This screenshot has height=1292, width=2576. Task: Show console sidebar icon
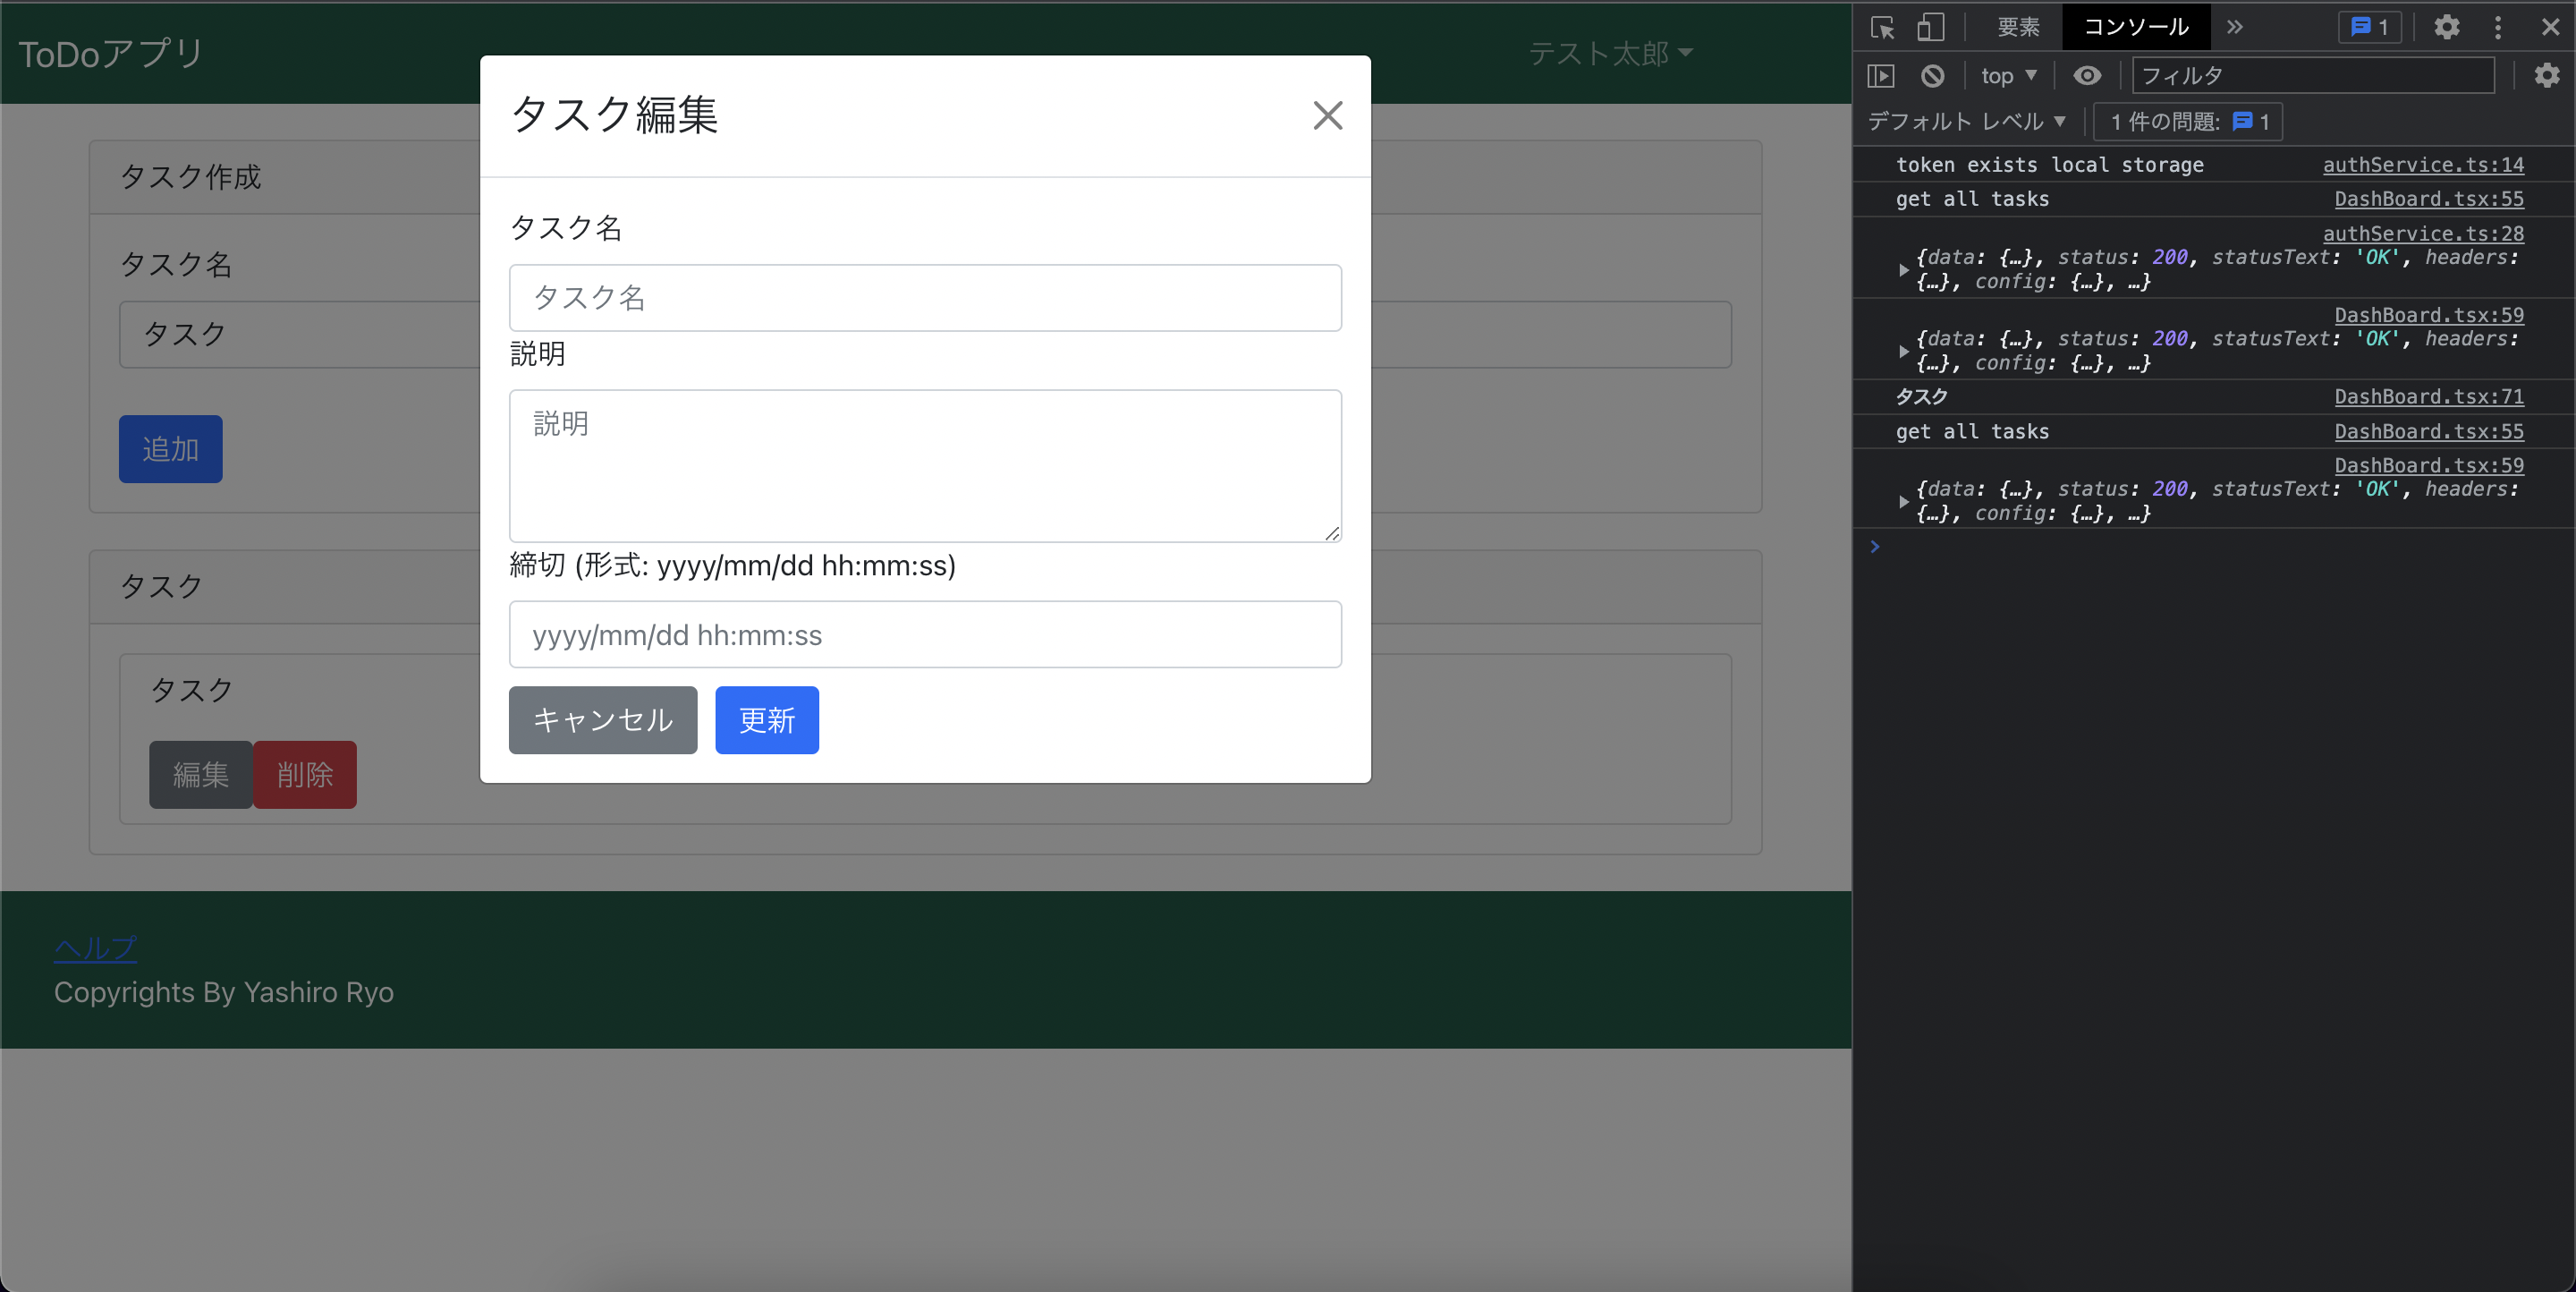click(1881, 76)
